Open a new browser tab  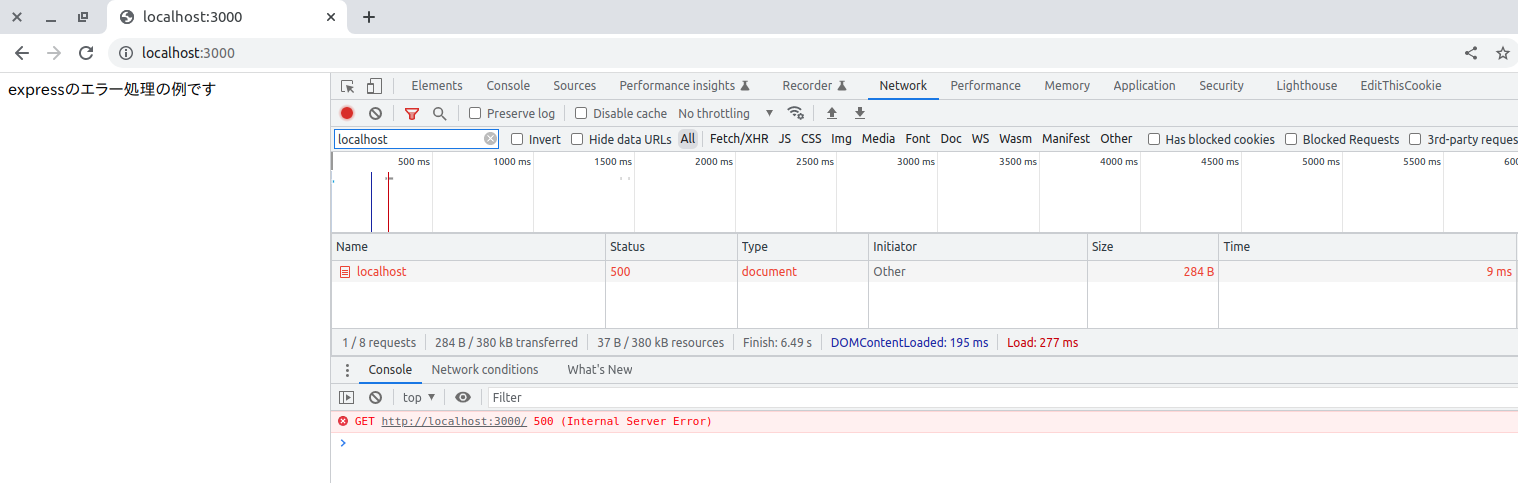click(369, 17)
